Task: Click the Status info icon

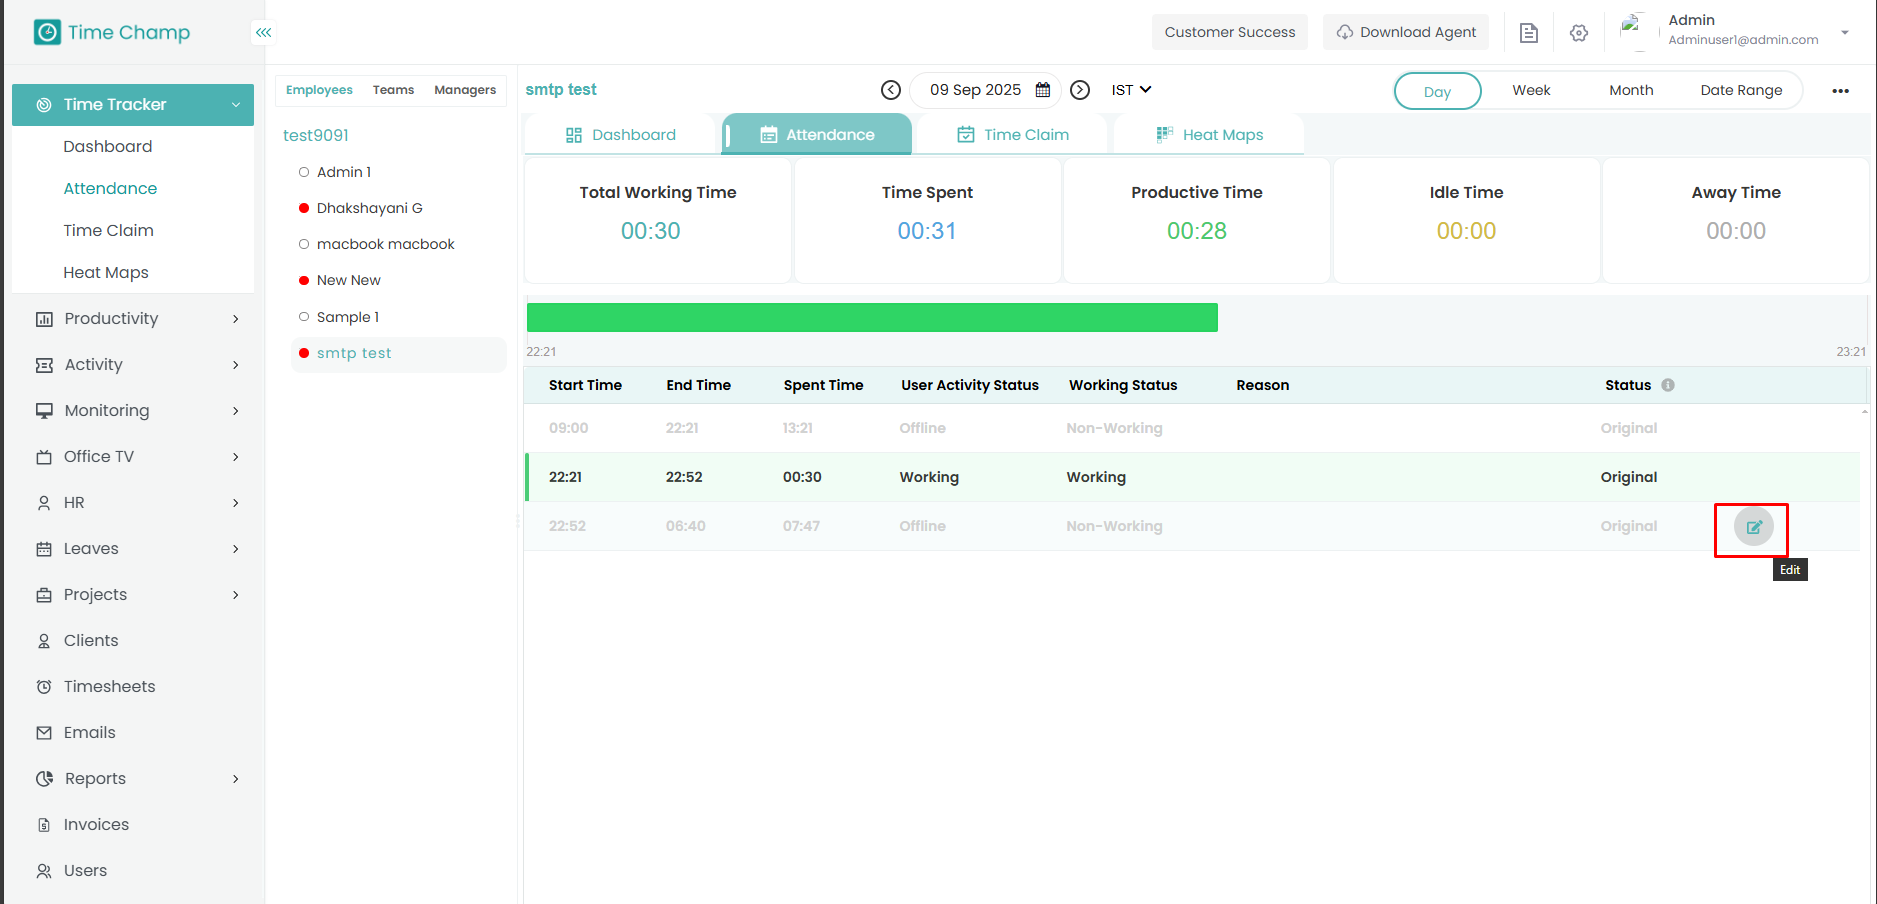Action: [1668, 385]
